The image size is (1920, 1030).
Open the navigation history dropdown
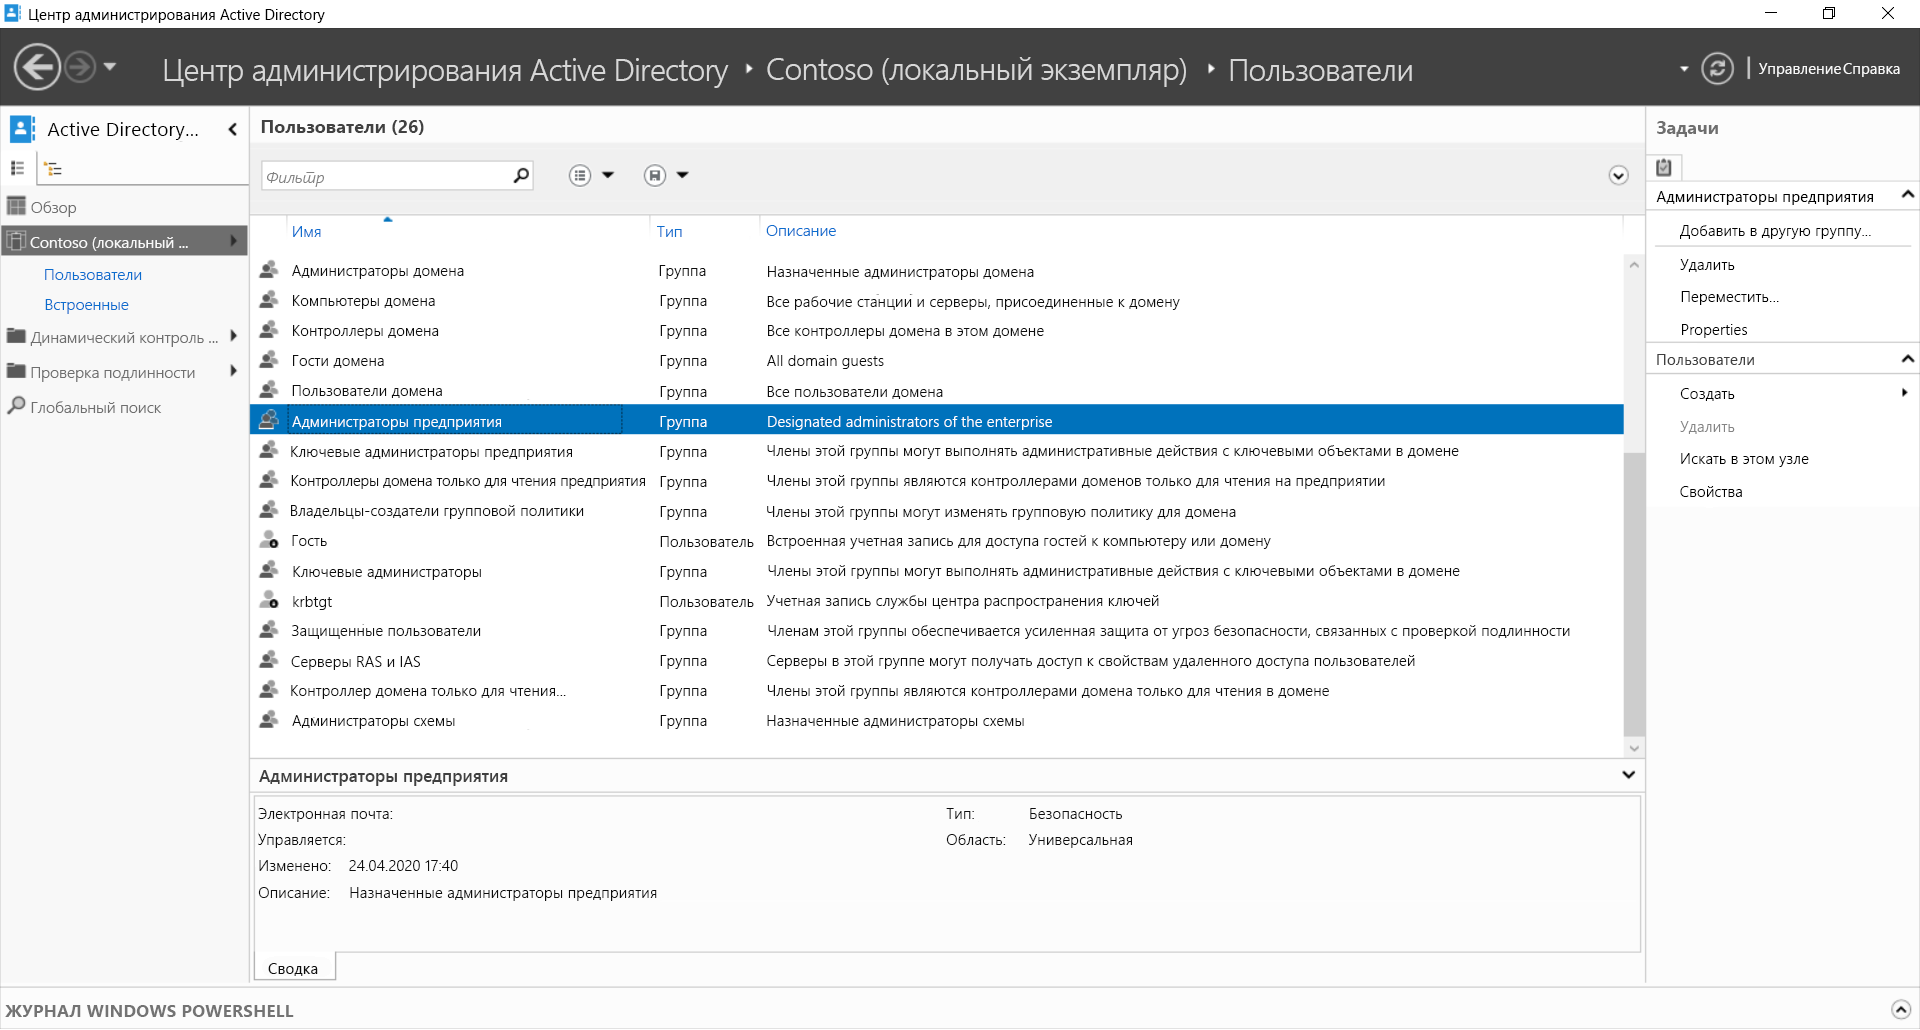point(110,67)
